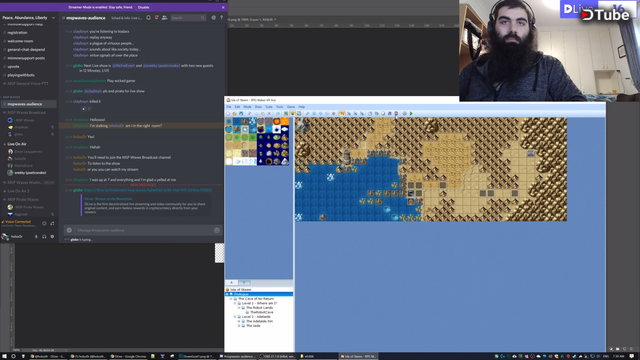640x360 pixels.
Task: Click the delete X toolbar icon
Action: 269,113
